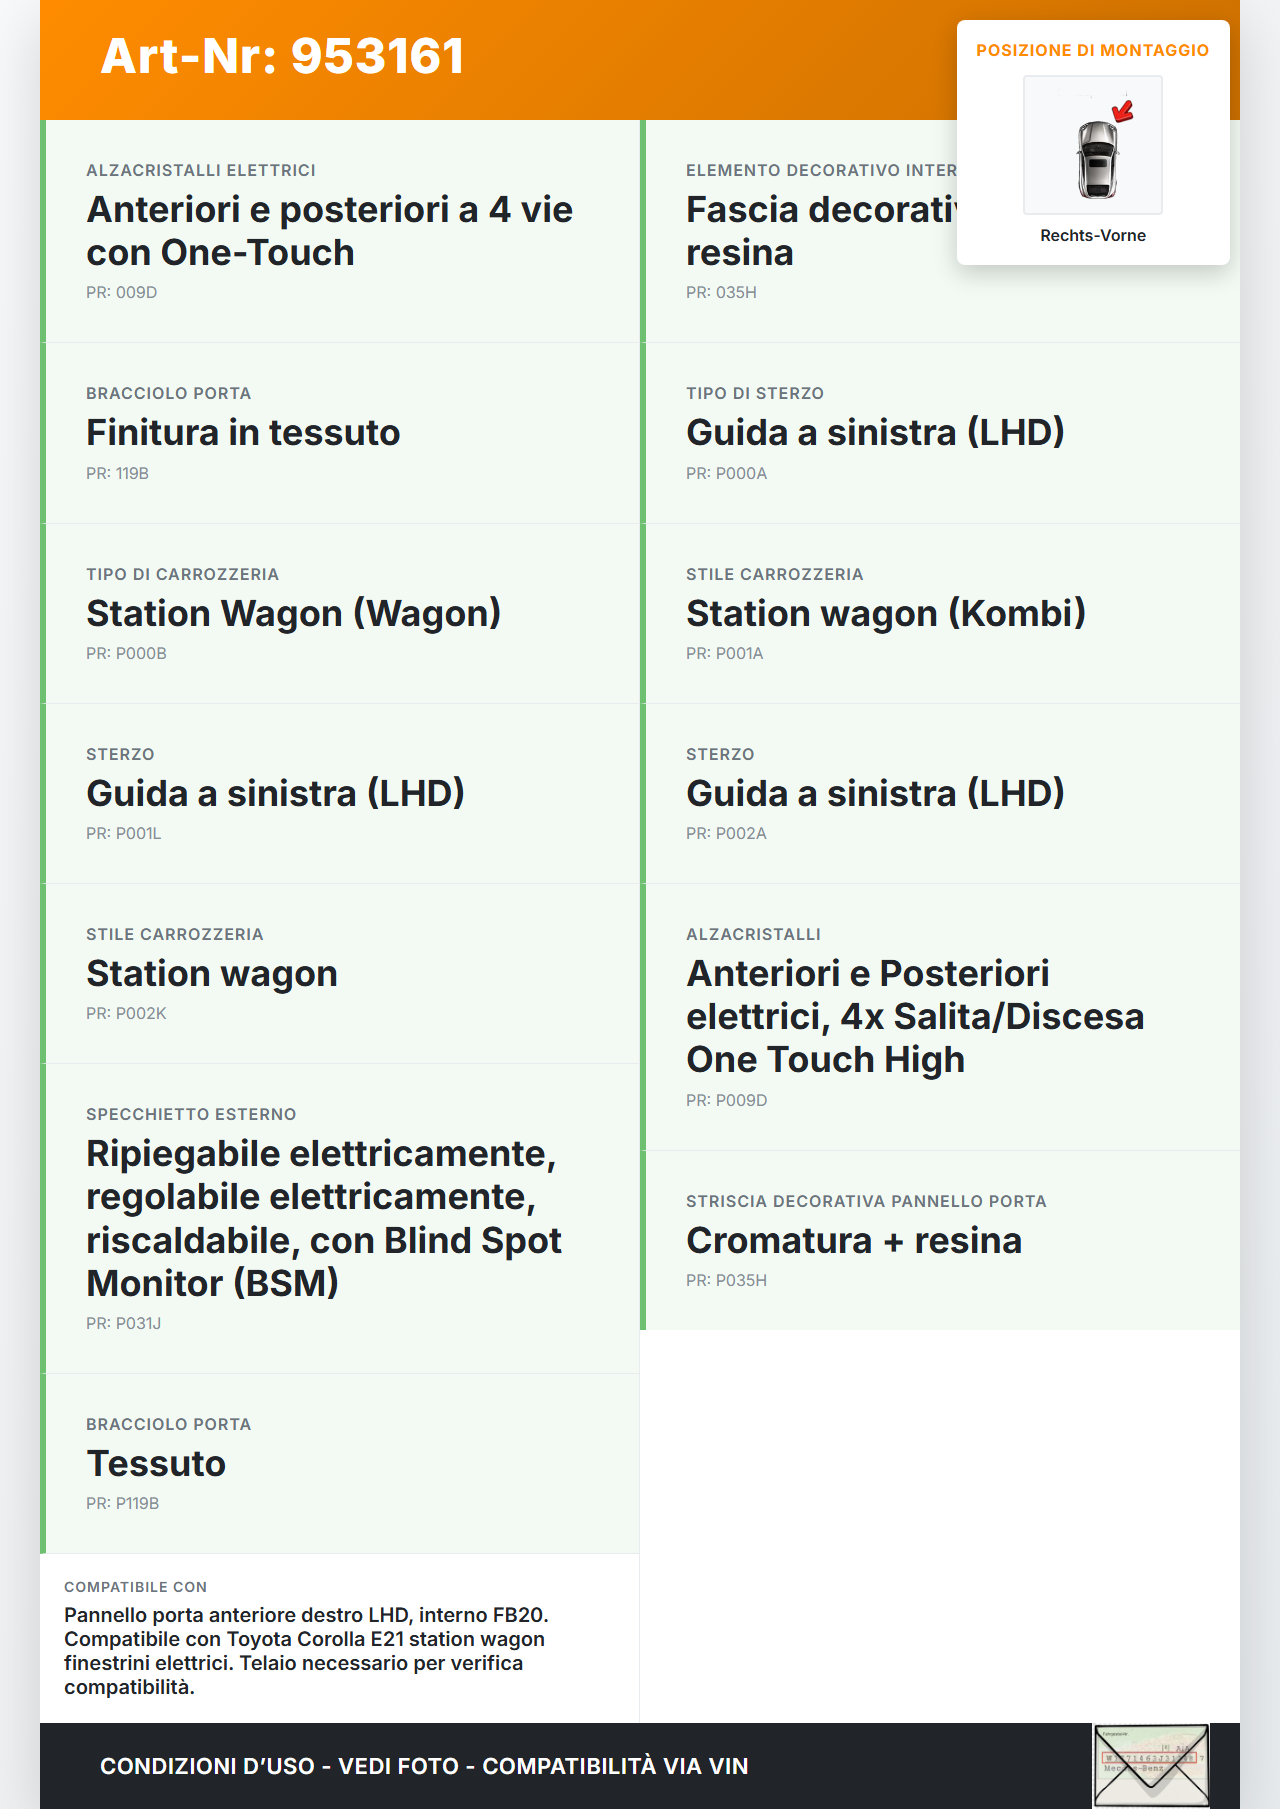Viewport: 1280px width, 1810px height.
Task: Click the Specchietto Esterno BSM mirror entry
Action: pyautogui.click(x=324, y=1218)
